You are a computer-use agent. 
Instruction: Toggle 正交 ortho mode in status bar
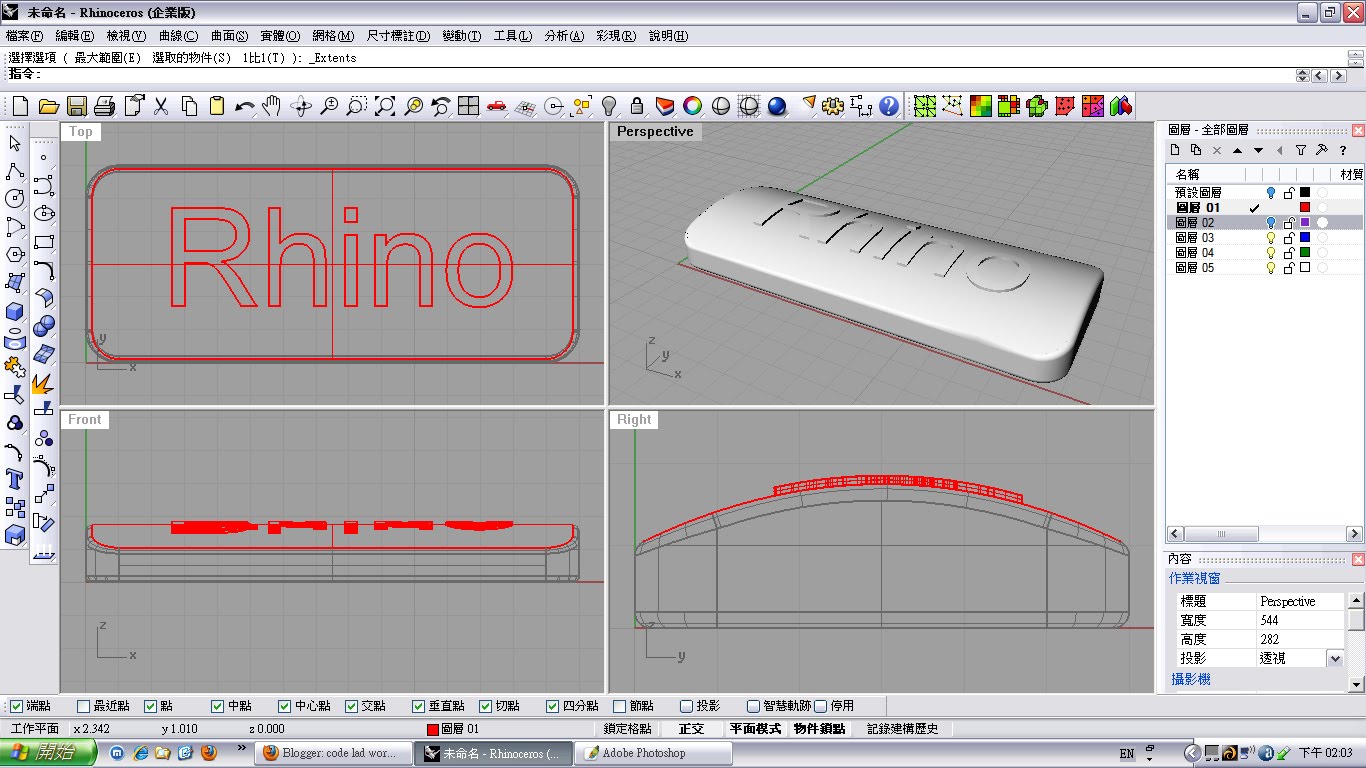pyautogui.click(x=691, y=729)
